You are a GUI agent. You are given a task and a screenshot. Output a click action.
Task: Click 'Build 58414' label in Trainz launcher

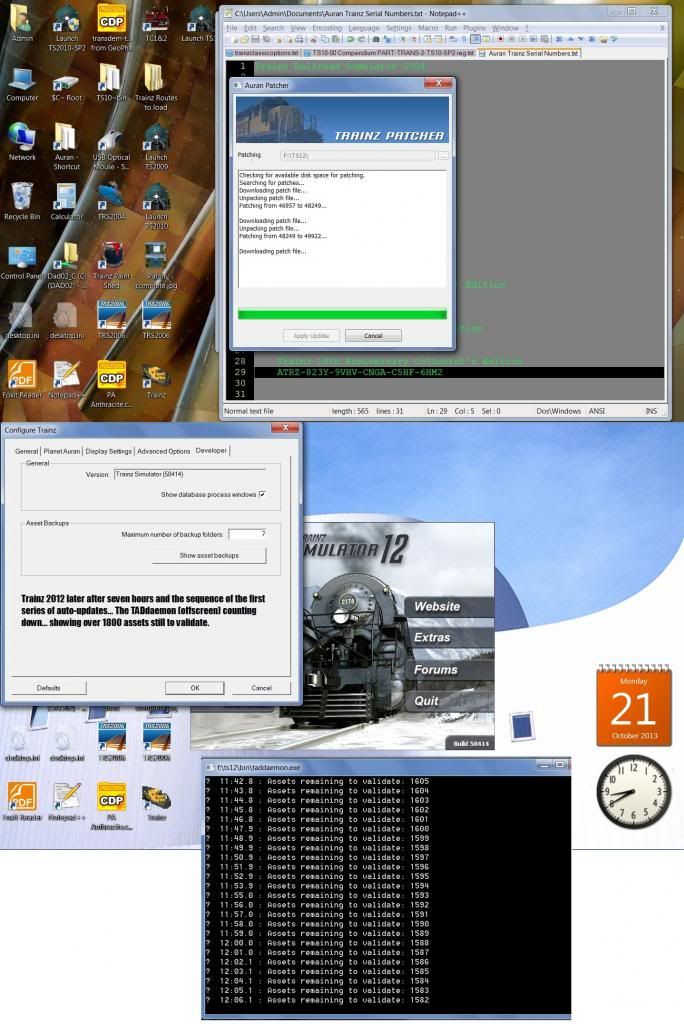coord(470,744)
